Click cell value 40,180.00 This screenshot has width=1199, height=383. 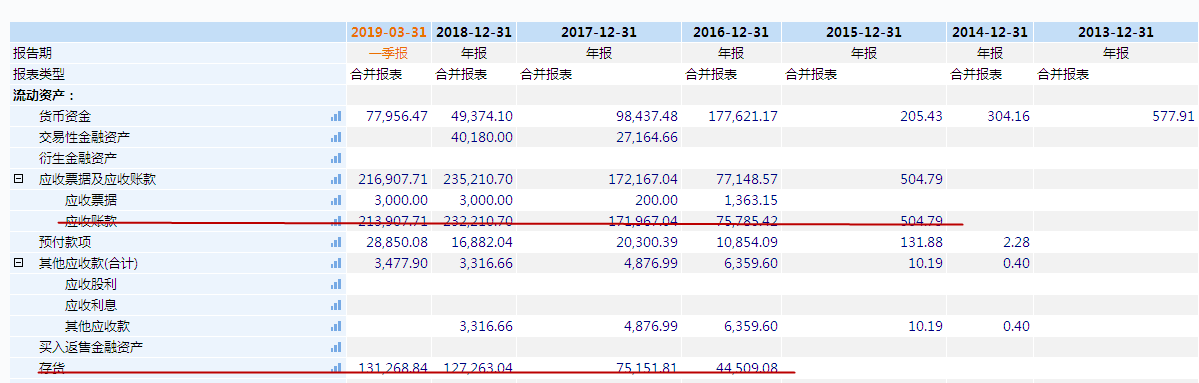482,138
